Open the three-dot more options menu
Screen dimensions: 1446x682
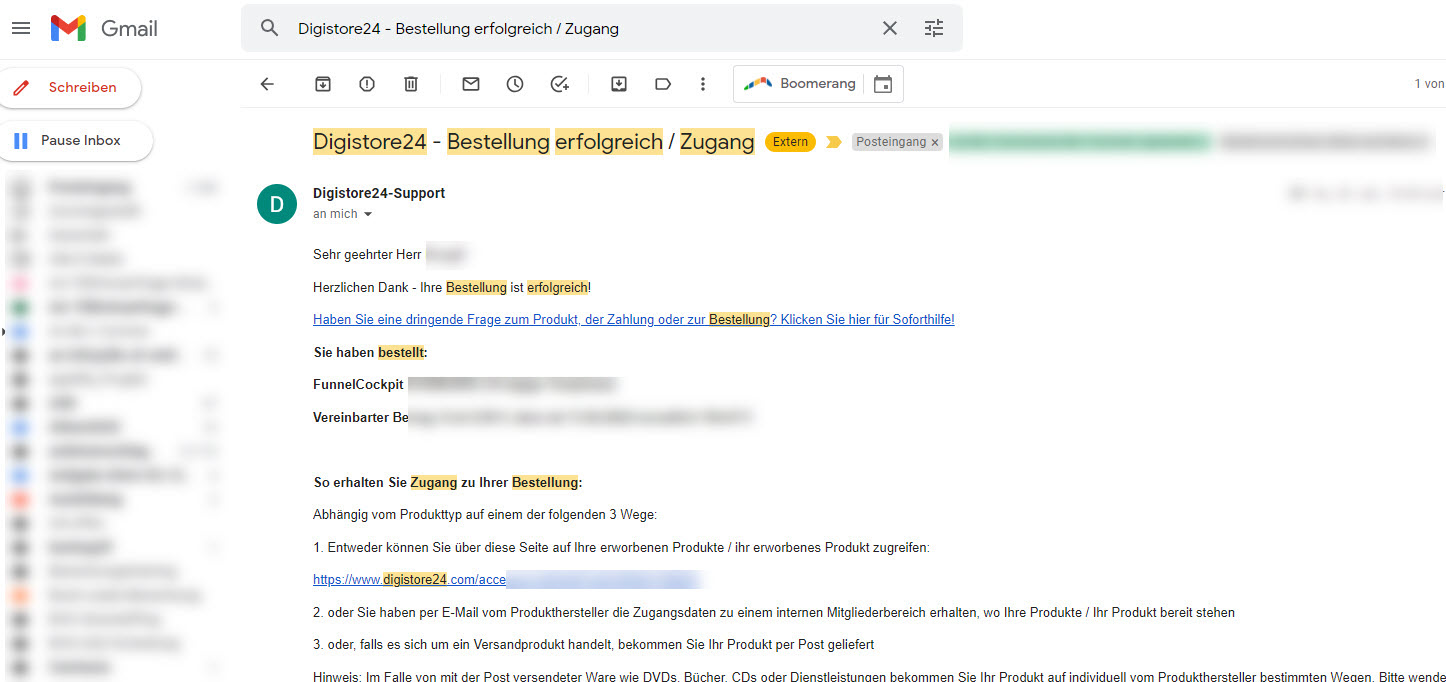pyautogui.click(x=703, y=84)
